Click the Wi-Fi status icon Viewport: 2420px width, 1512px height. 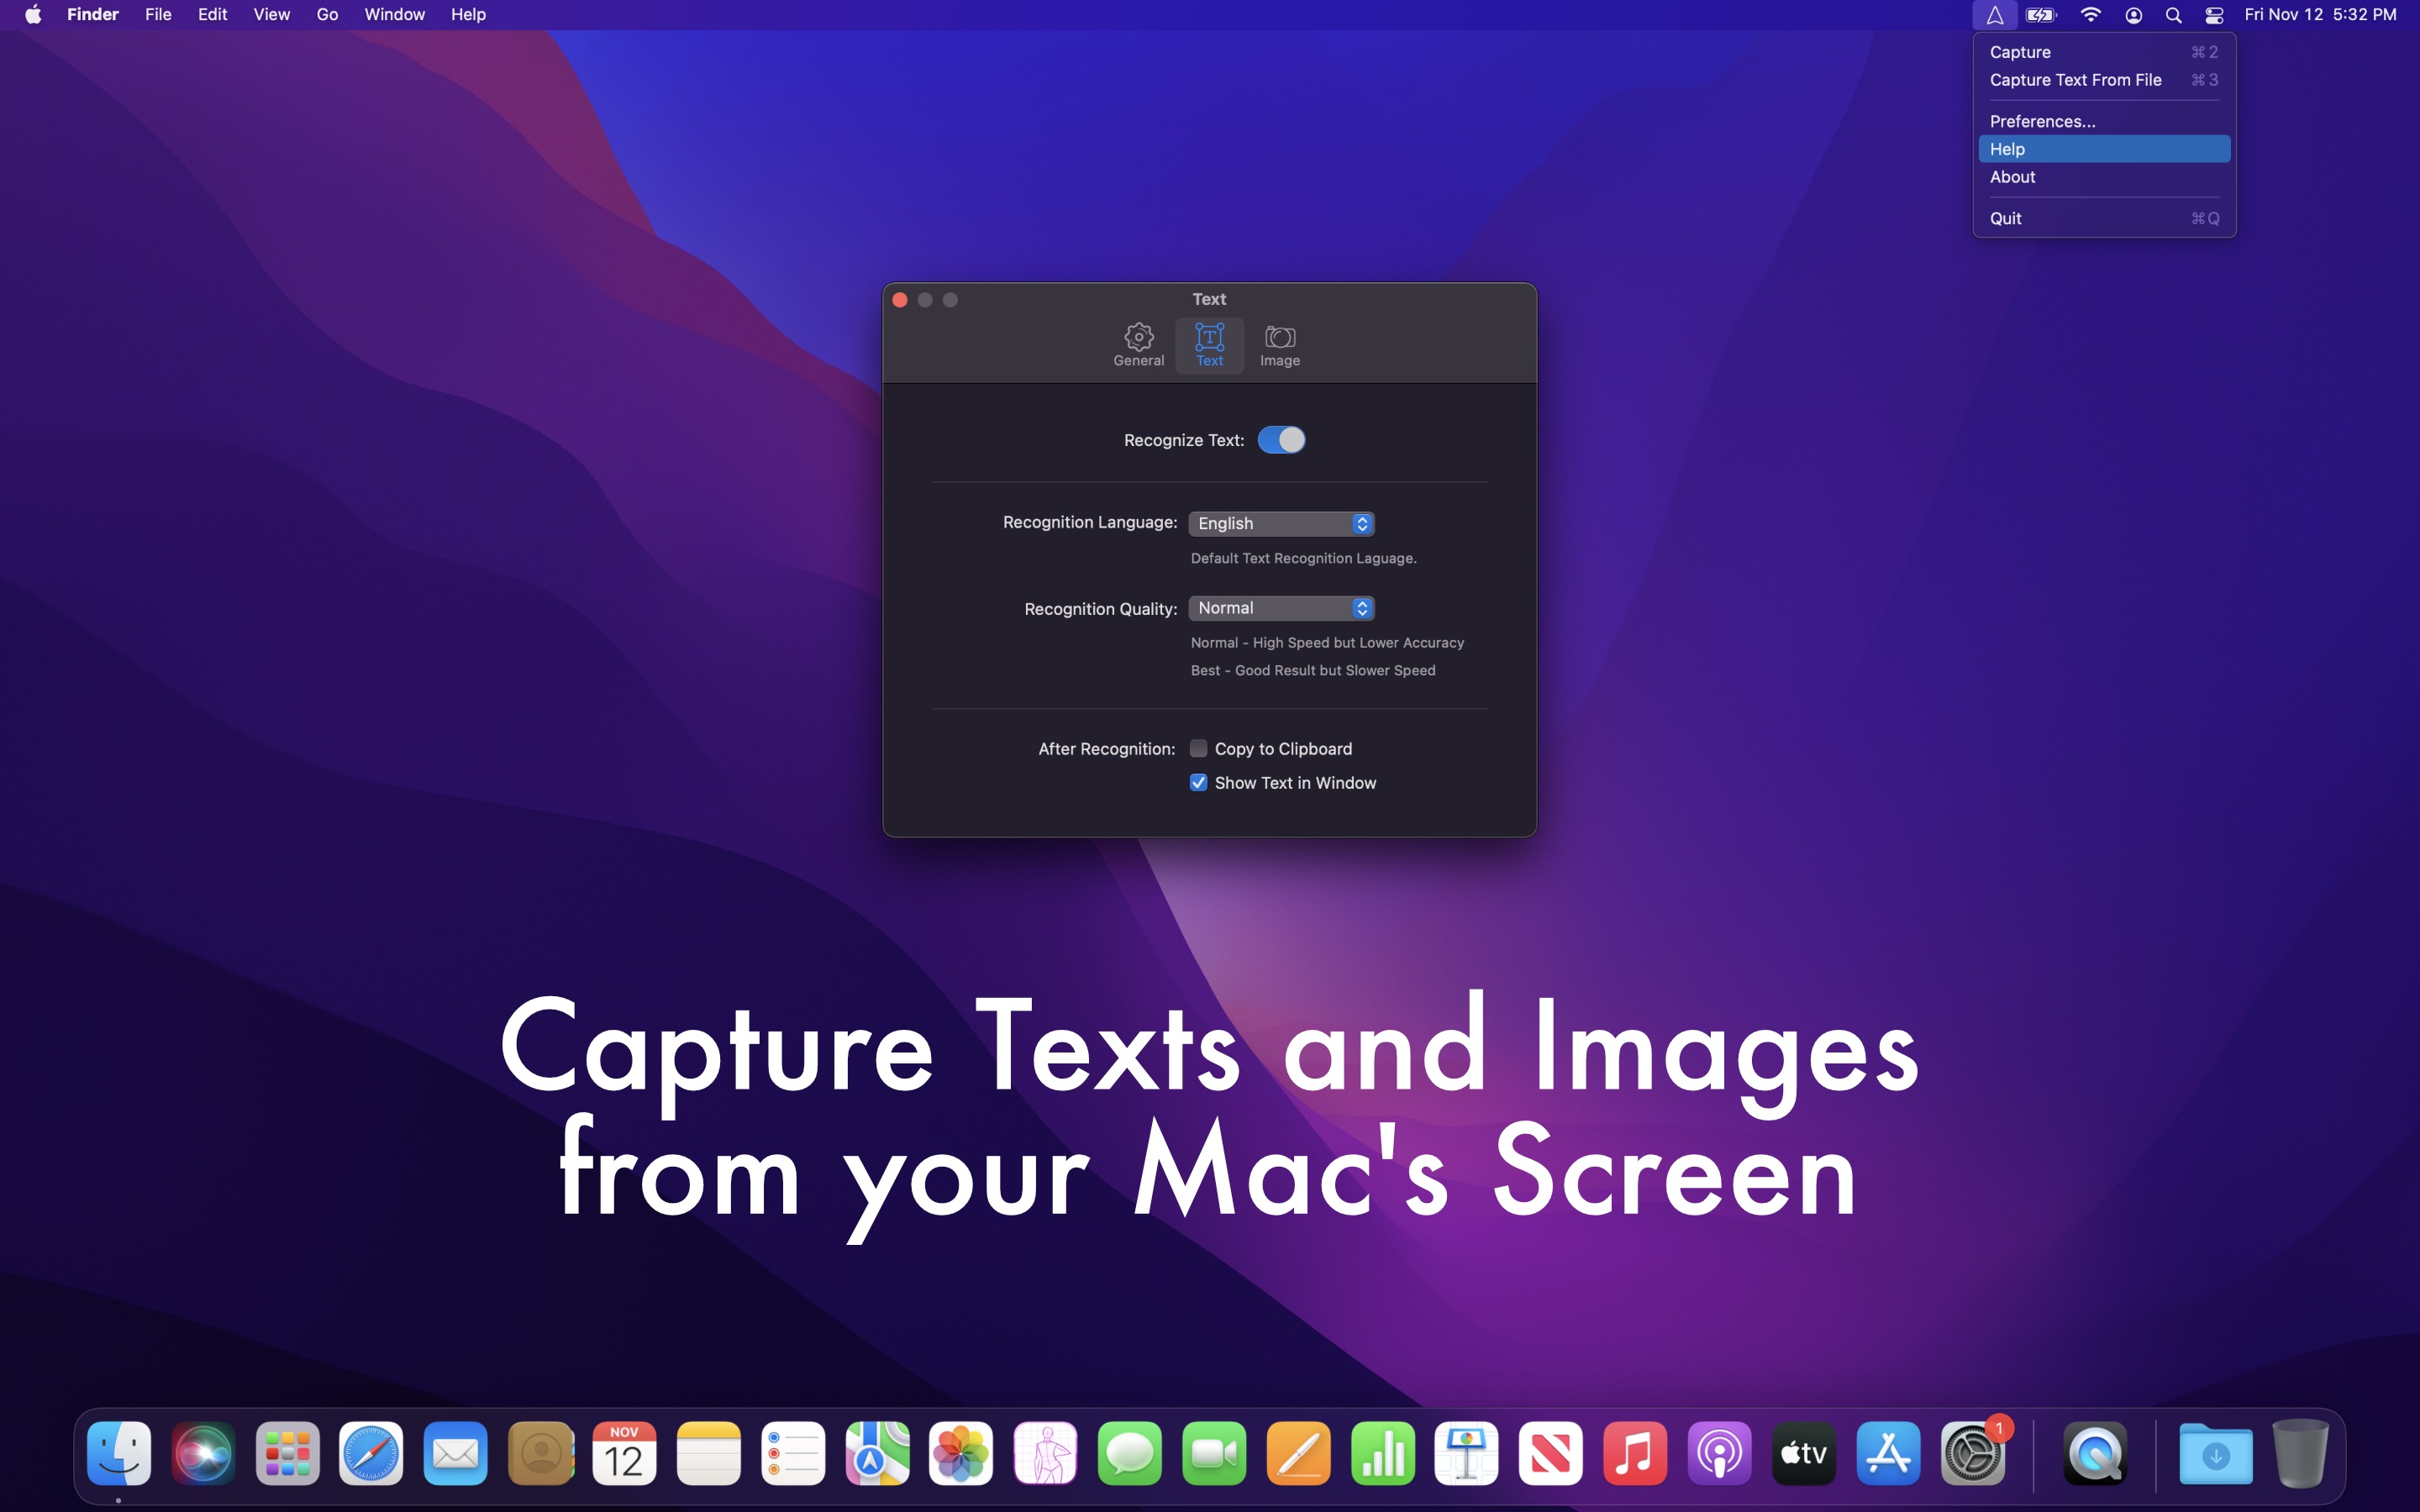pyautogui.click(x=2090, y=15)
